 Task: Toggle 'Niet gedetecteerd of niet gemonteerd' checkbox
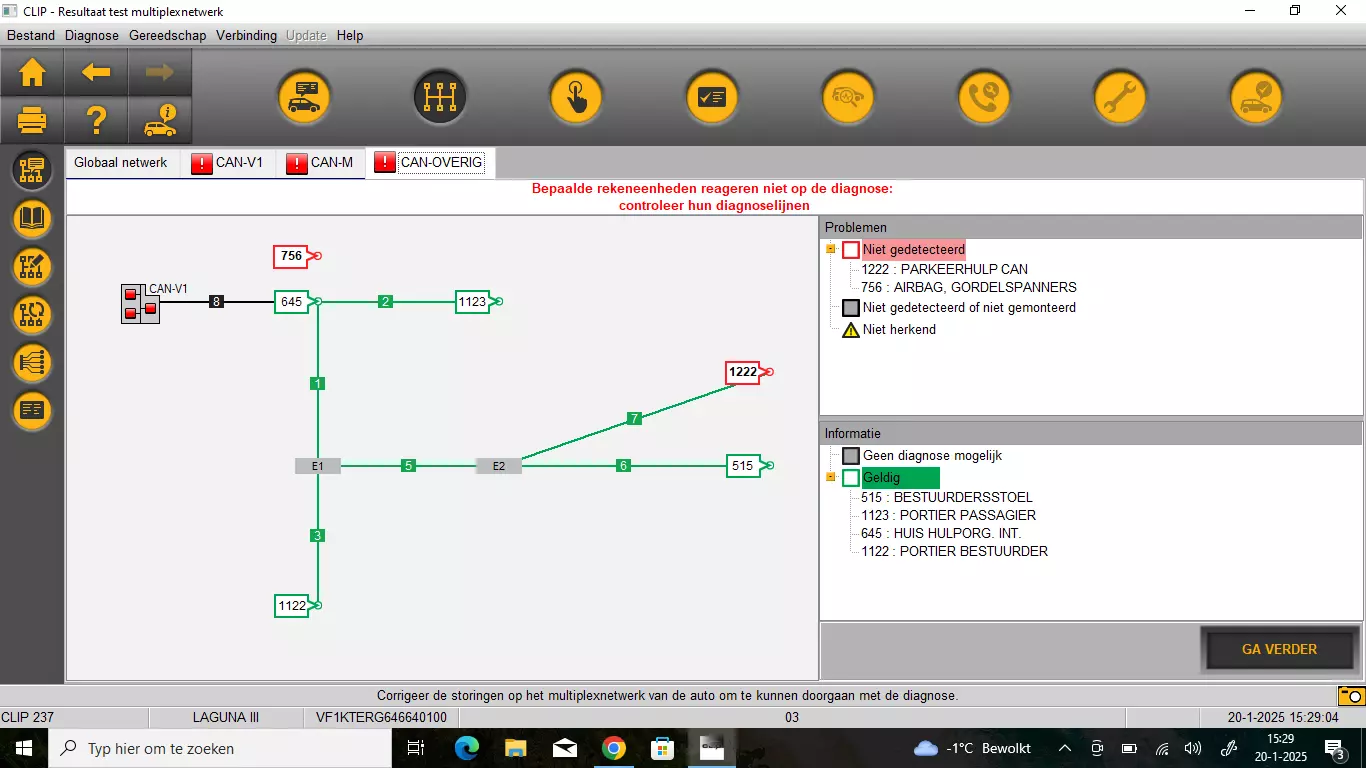coord(851,308)
